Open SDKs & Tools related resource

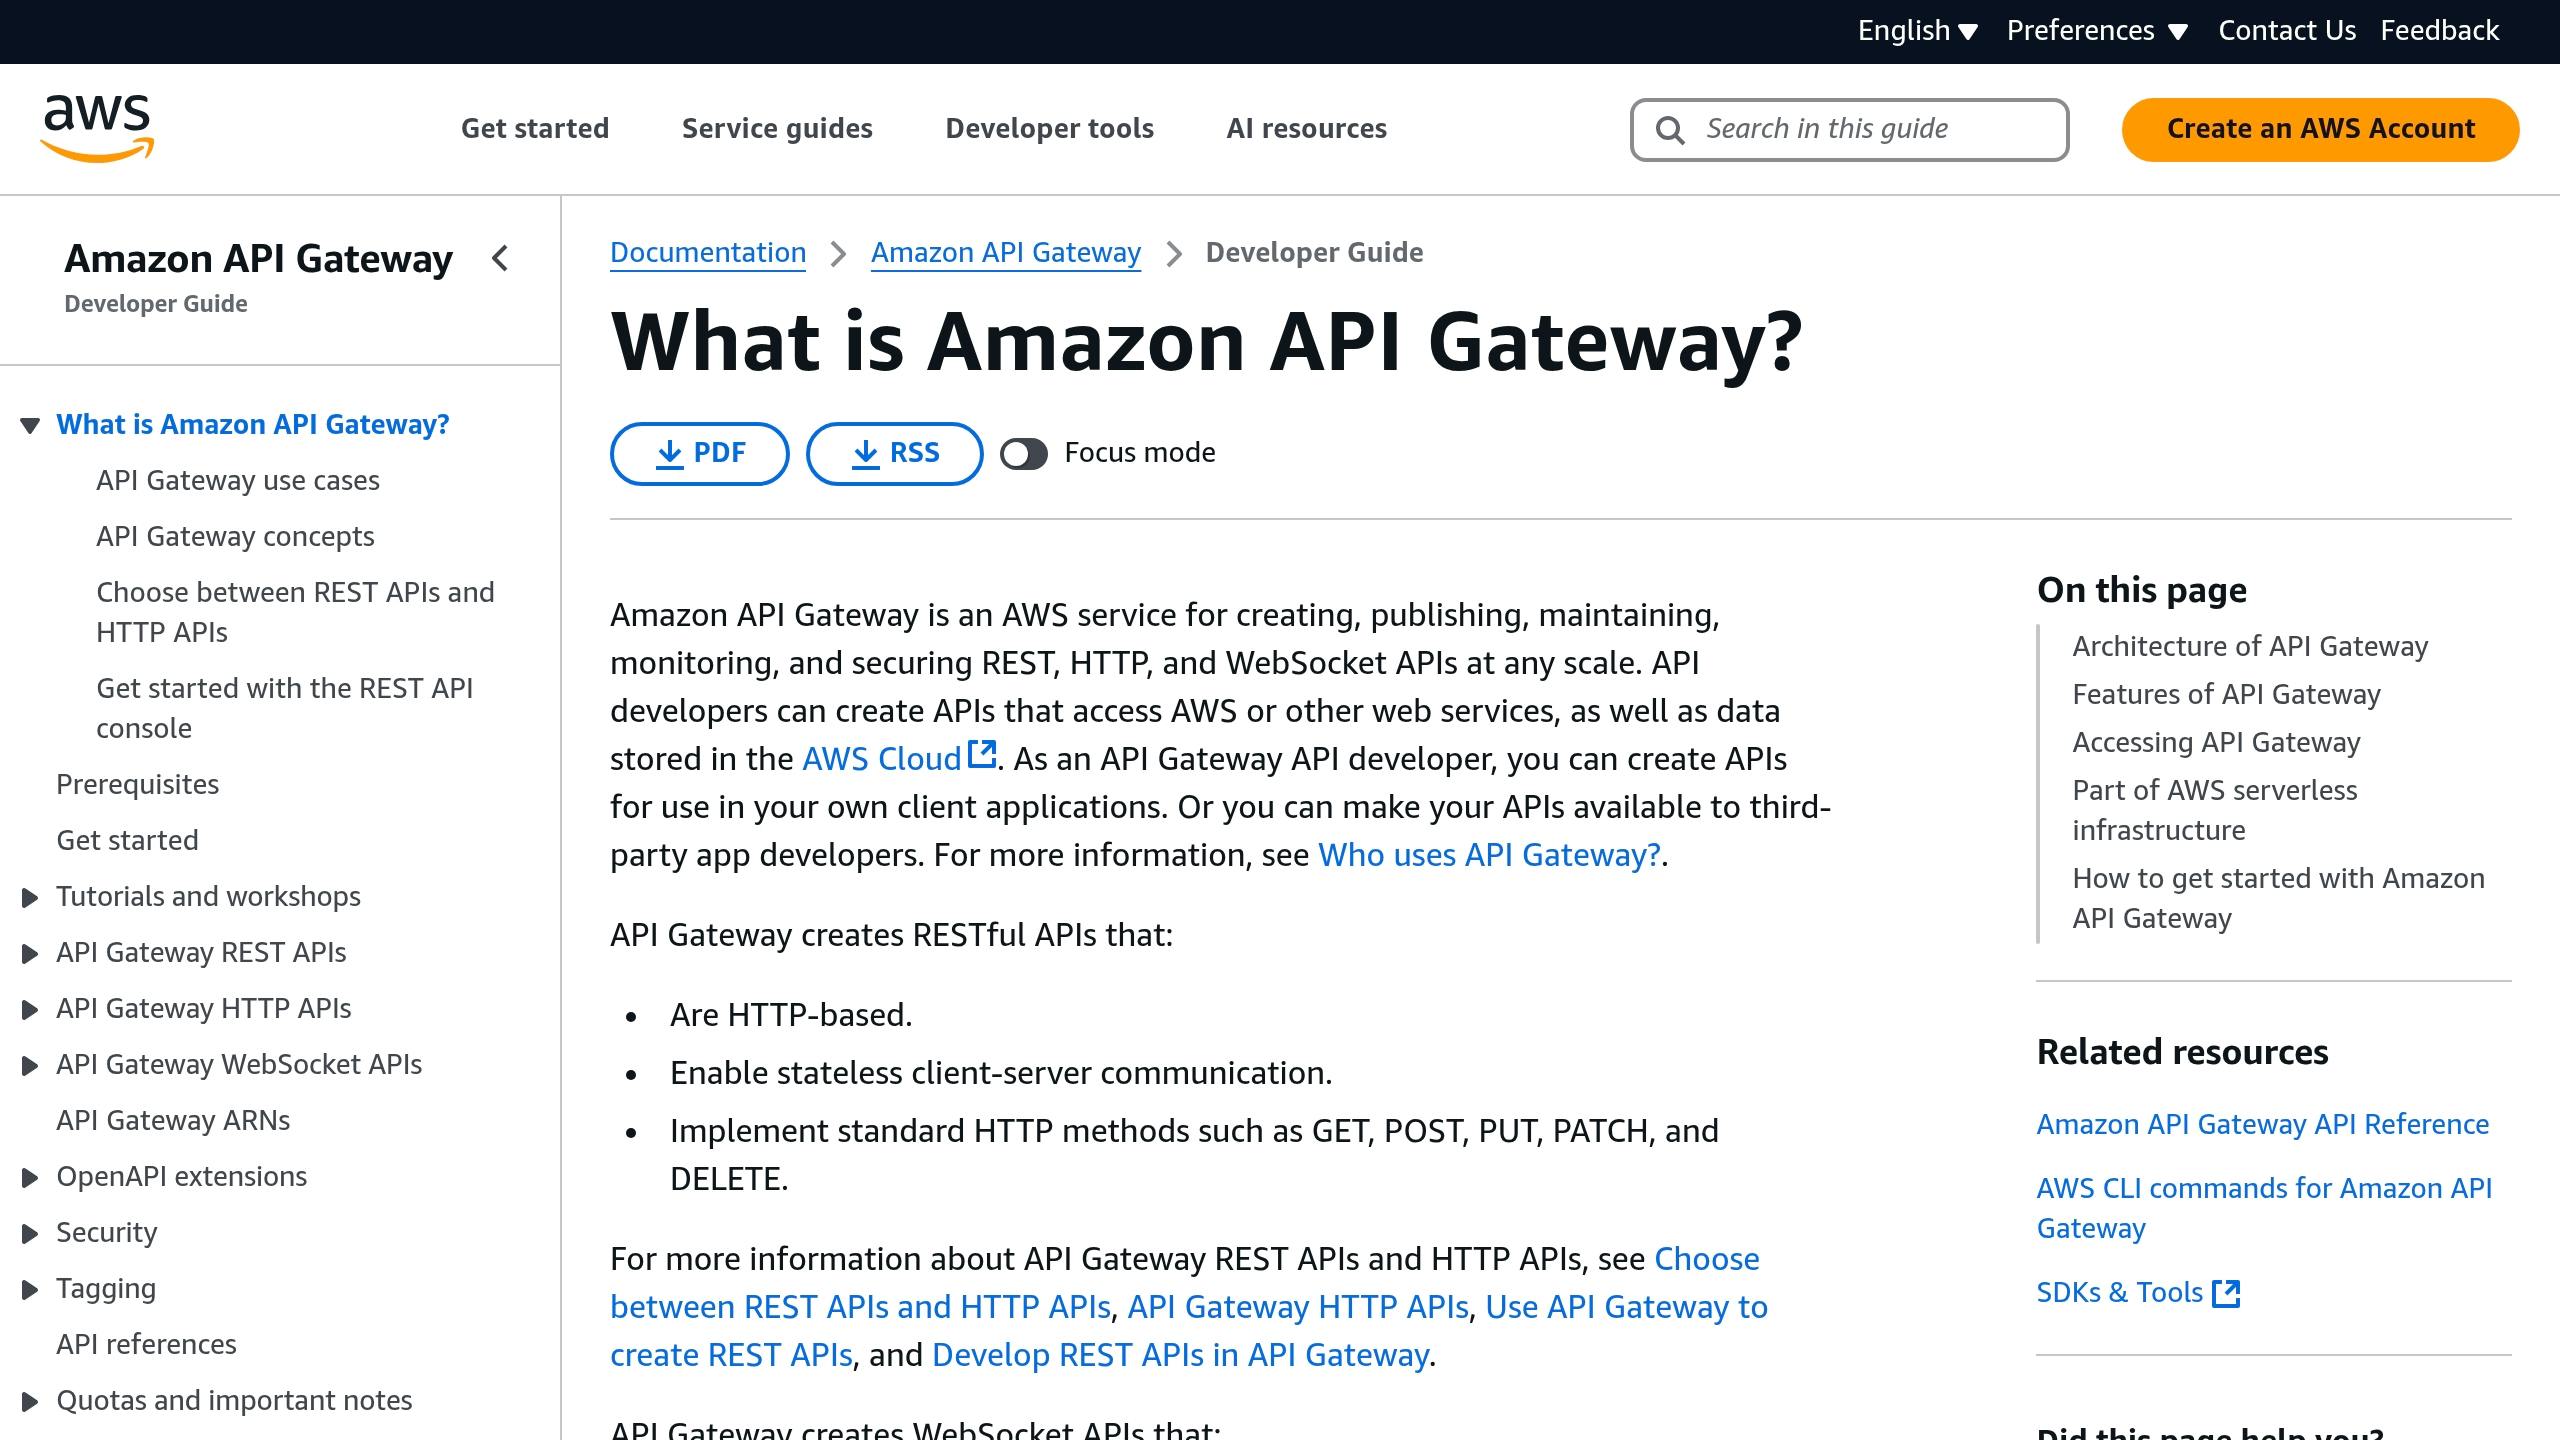point(2119,1293)
